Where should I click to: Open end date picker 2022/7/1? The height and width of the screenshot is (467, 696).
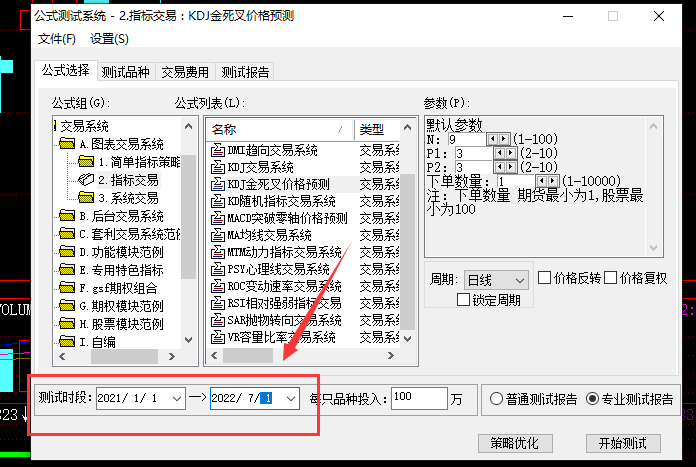(291, 398)
